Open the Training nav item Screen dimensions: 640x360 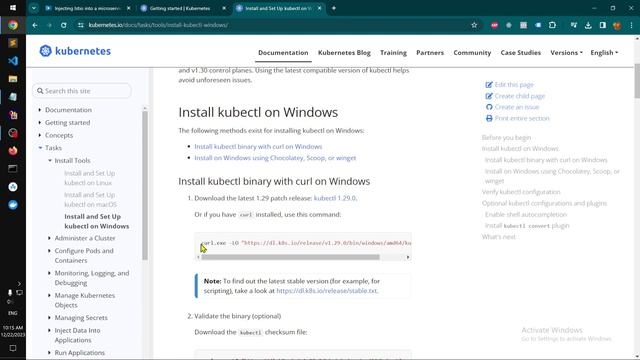pyautogui.click(x=393, y=53)
